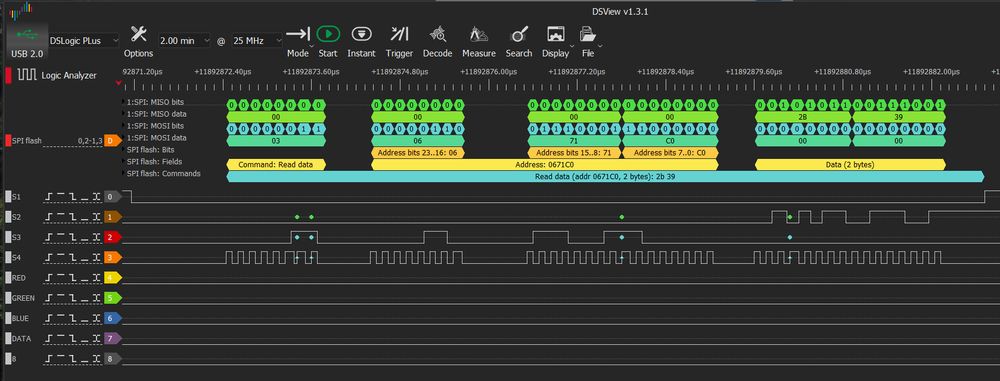Select 'Address bits 15..8: 71' annotation

pyautogui.click(x=574, y=153)
